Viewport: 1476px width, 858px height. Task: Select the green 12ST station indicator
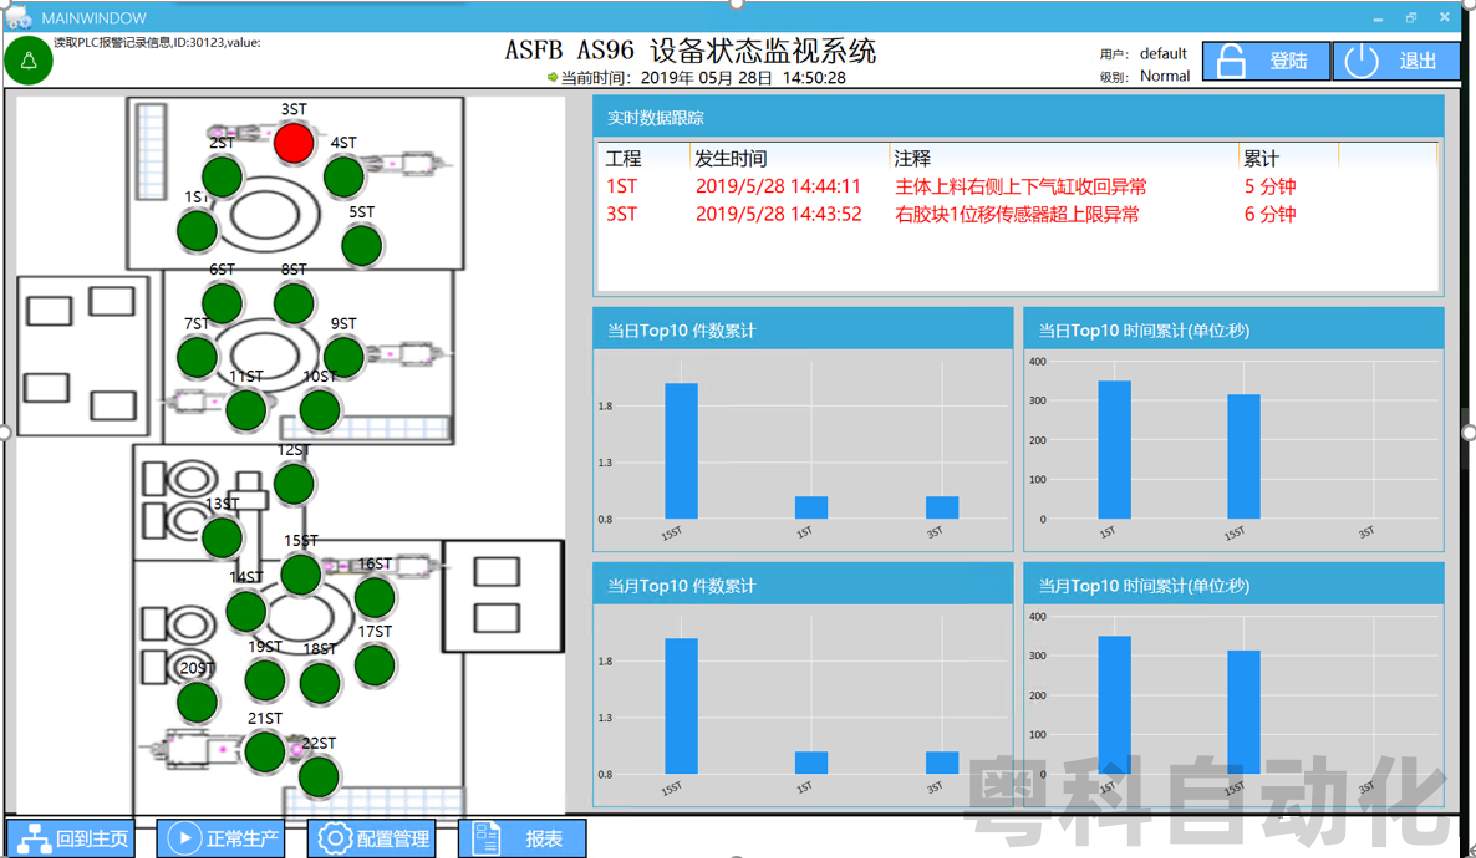(x=294, y=484)
